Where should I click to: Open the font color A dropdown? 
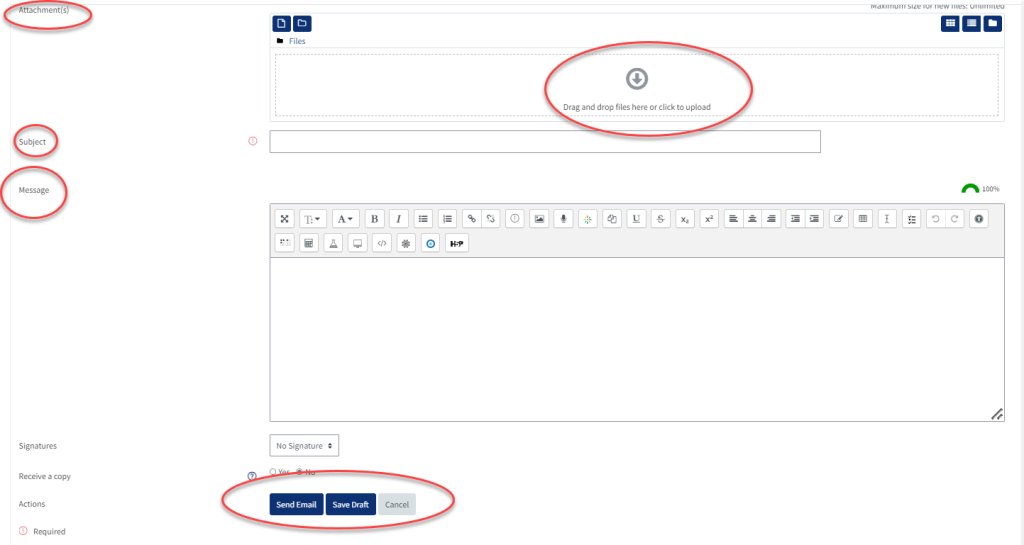pos(345,219)
